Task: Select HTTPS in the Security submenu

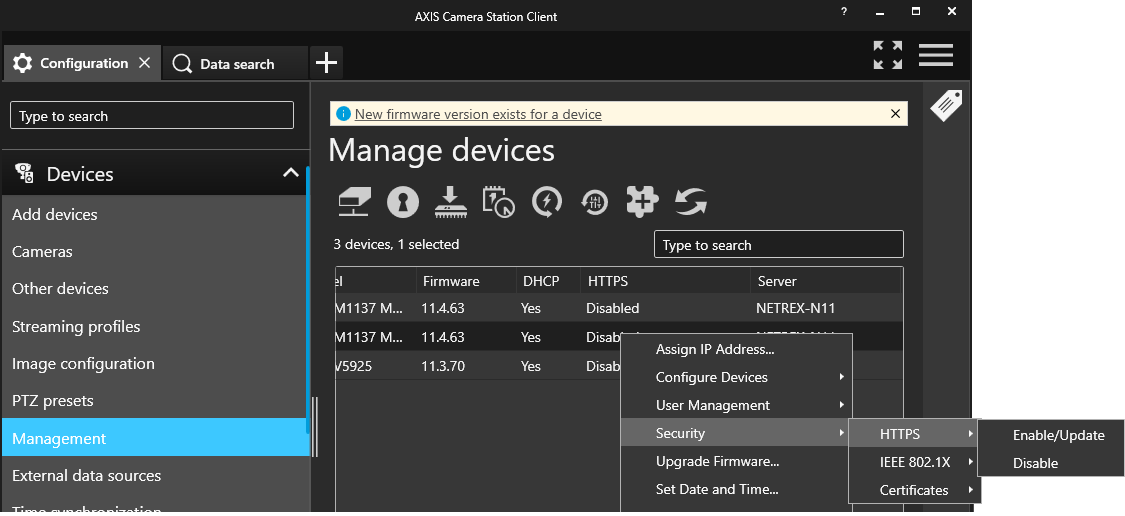Action: tap(914, 434)
